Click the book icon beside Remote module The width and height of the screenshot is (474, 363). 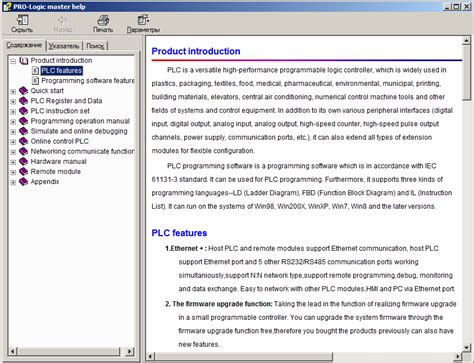(x=23, y=172)
